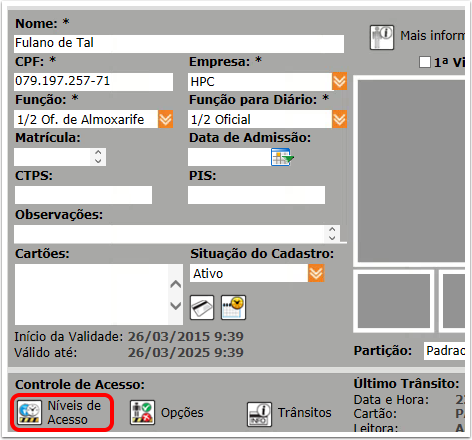Click the calendar clock validity icon
Viewport: 472px width, 440px height.
[x=233, y=307]
